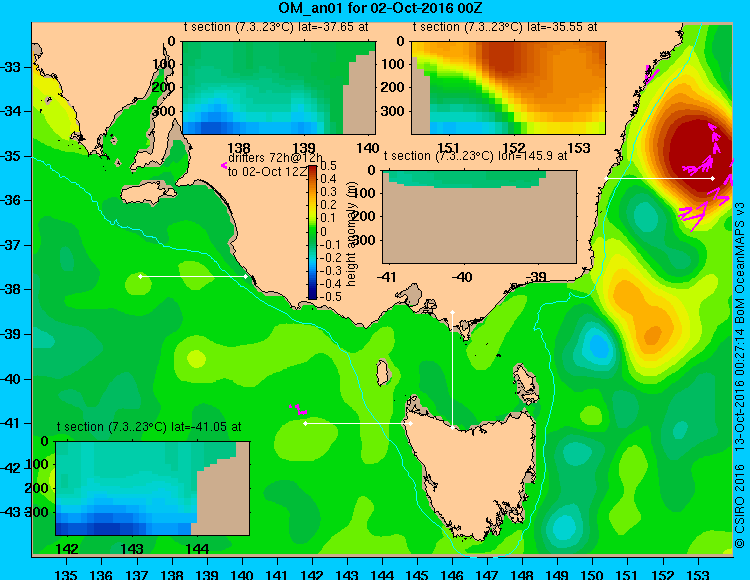Click the magenta drifter track near coast at -33
The height and width of the screenshot is (580, 750).
(651, 74)
